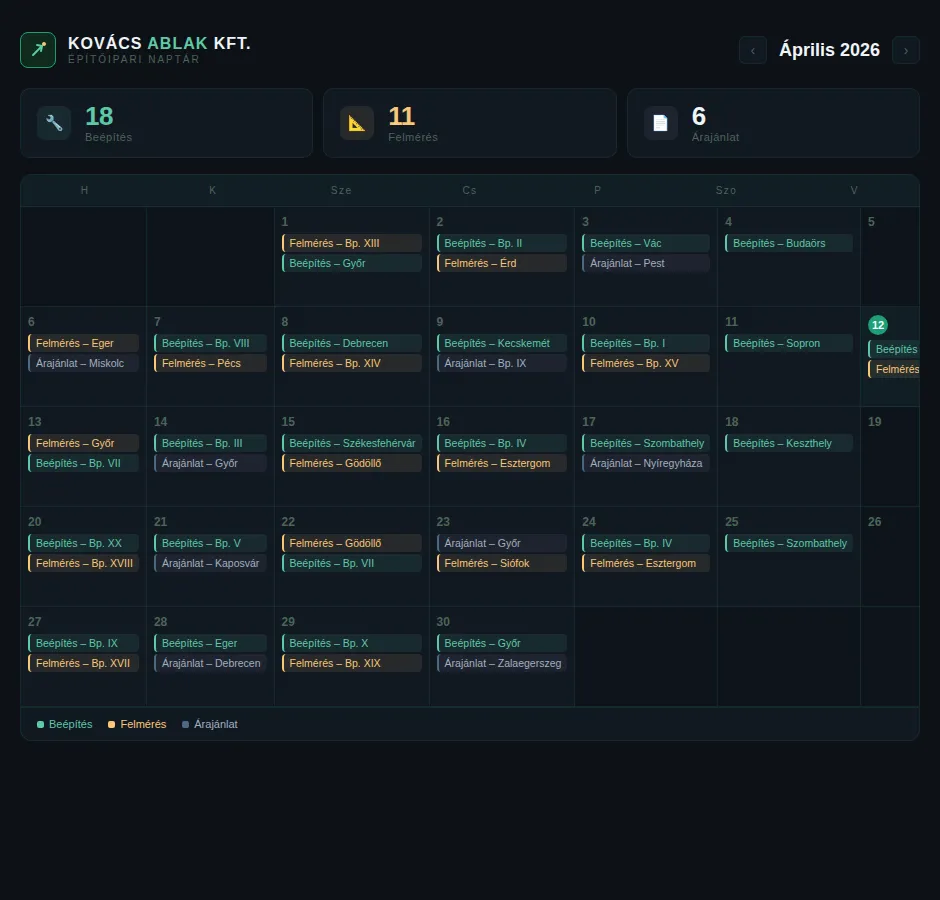940x900 pixels.
Task: Go to previous month with left chevron
Action: pyautogui.click(x=753, y=50)
